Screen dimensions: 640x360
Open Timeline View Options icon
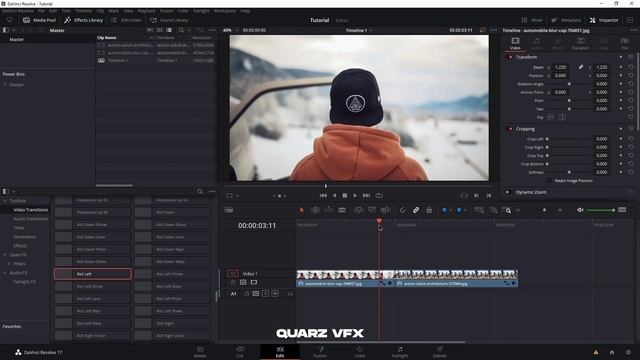click(229, 210)
